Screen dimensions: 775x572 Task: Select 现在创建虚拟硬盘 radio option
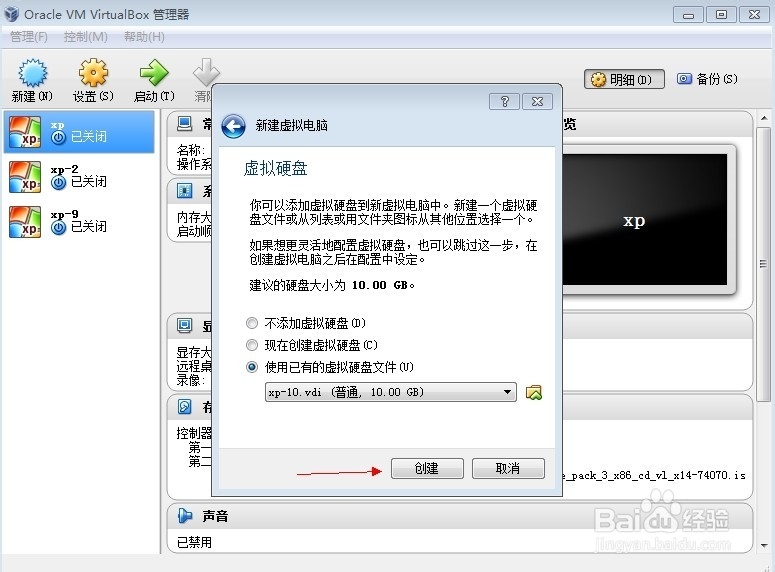[252, 345]
